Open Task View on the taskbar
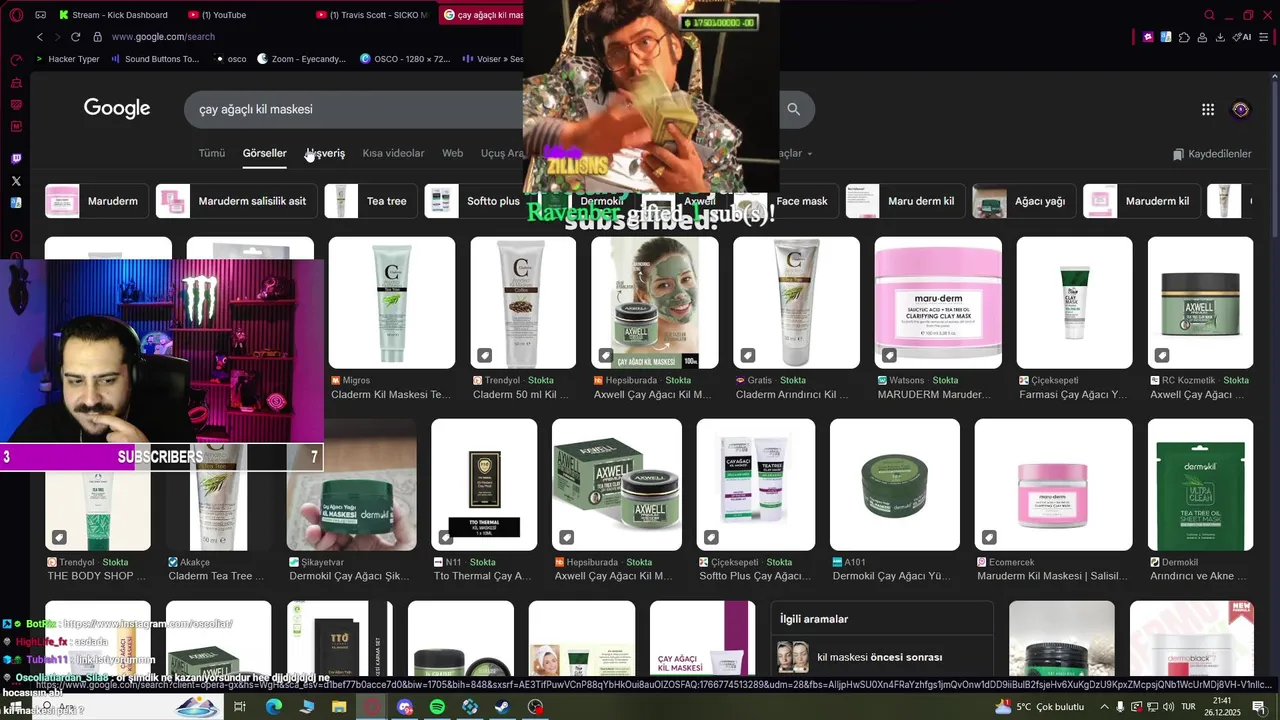The width and height of the screenshot is (1280, 720). [x=240, y=707]
